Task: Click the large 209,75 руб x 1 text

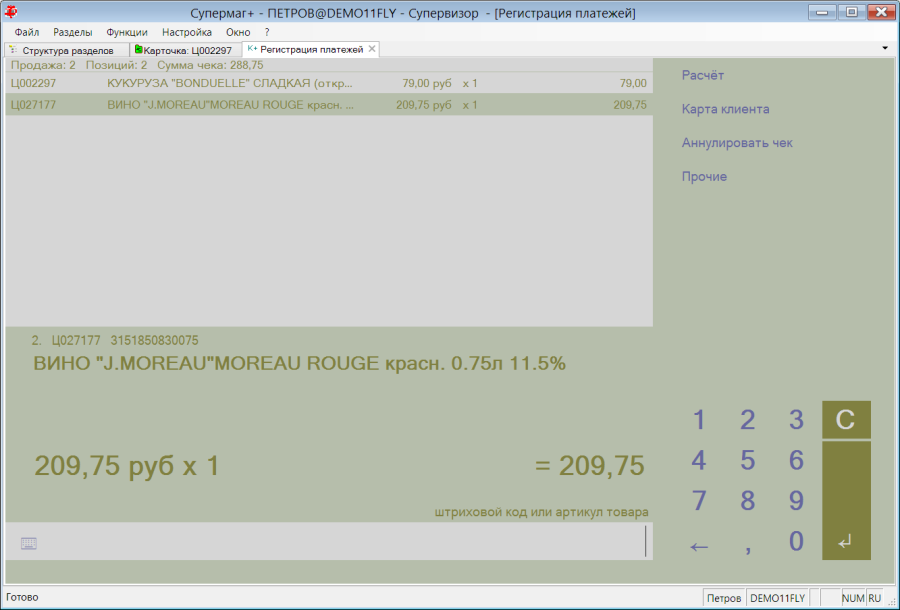Action: point(127,465)
